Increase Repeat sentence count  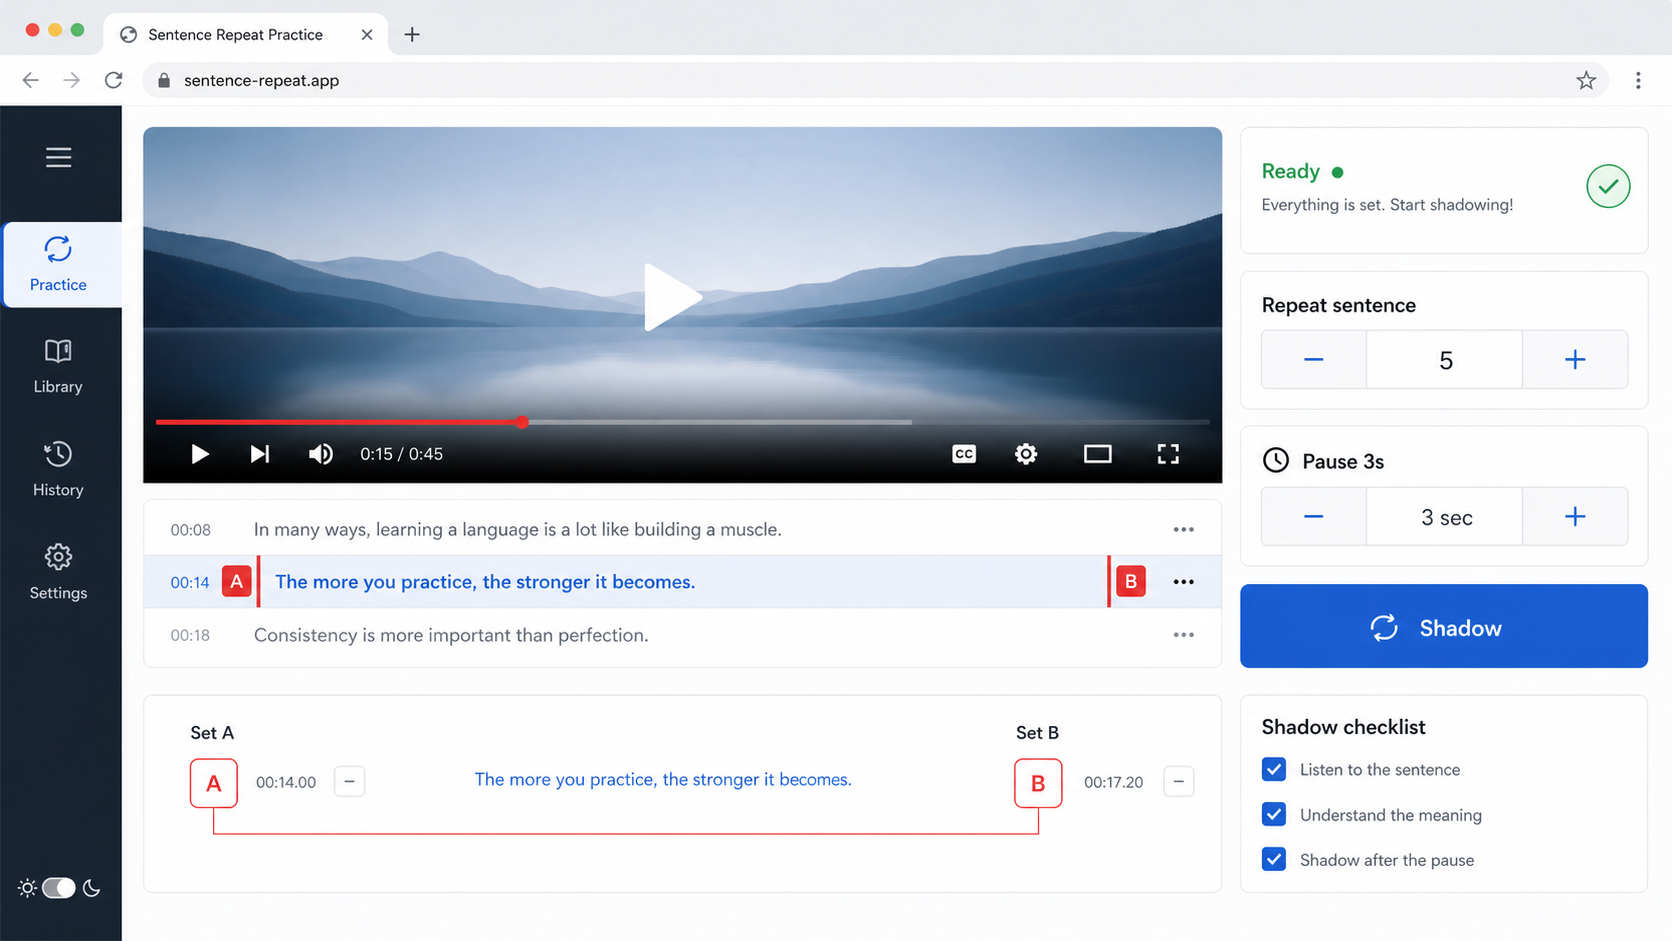point(1575,360)
